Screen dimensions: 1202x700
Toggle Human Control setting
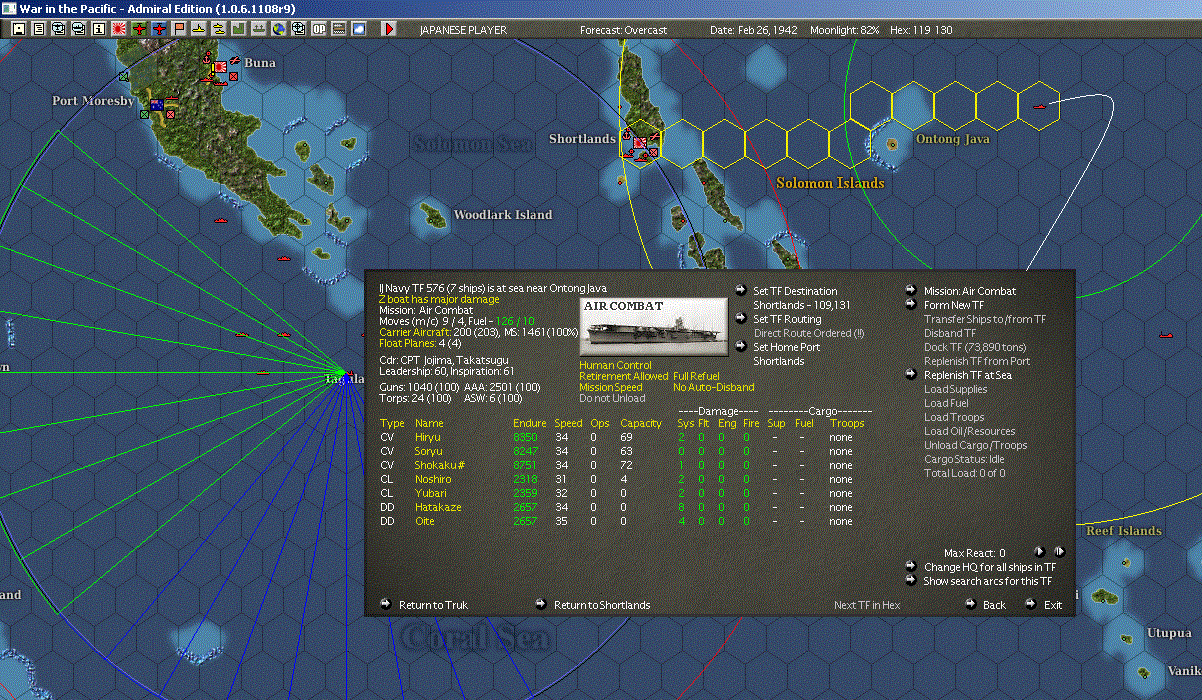[x=614, y=366]
